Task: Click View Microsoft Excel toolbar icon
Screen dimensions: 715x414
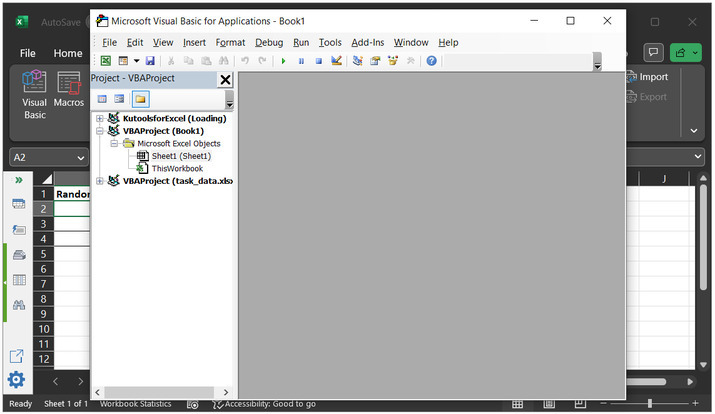Action: 105,61
